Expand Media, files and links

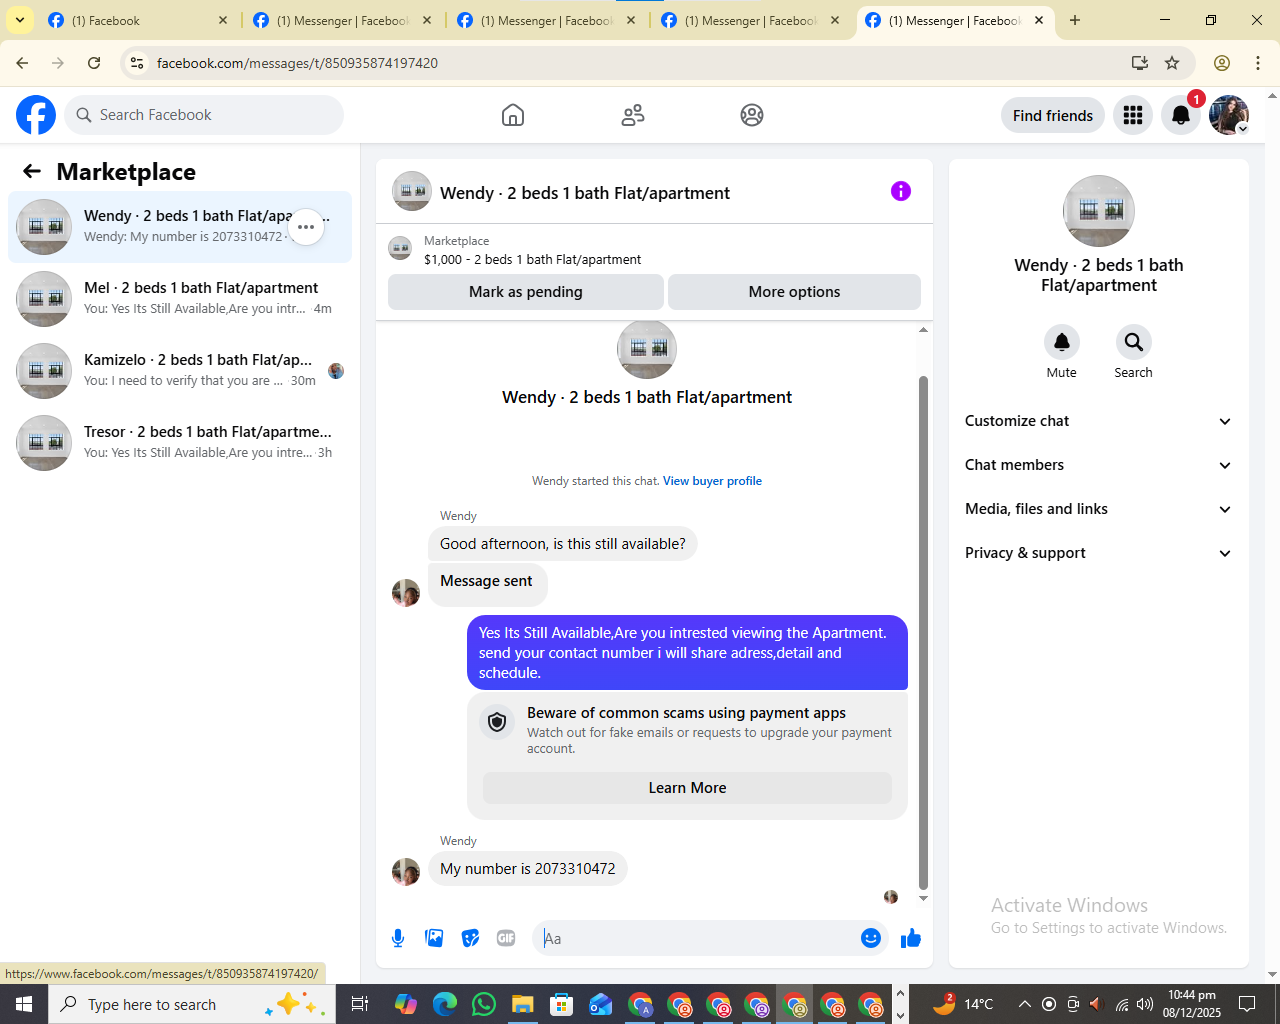1099,509
